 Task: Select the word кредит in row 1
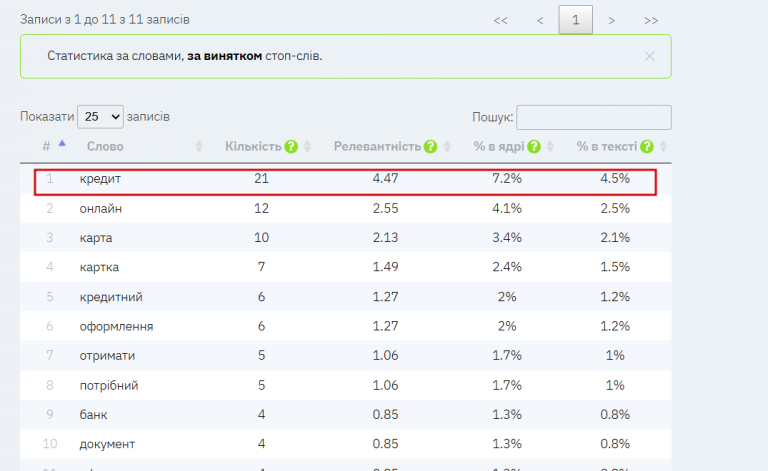tap(100, 179)
